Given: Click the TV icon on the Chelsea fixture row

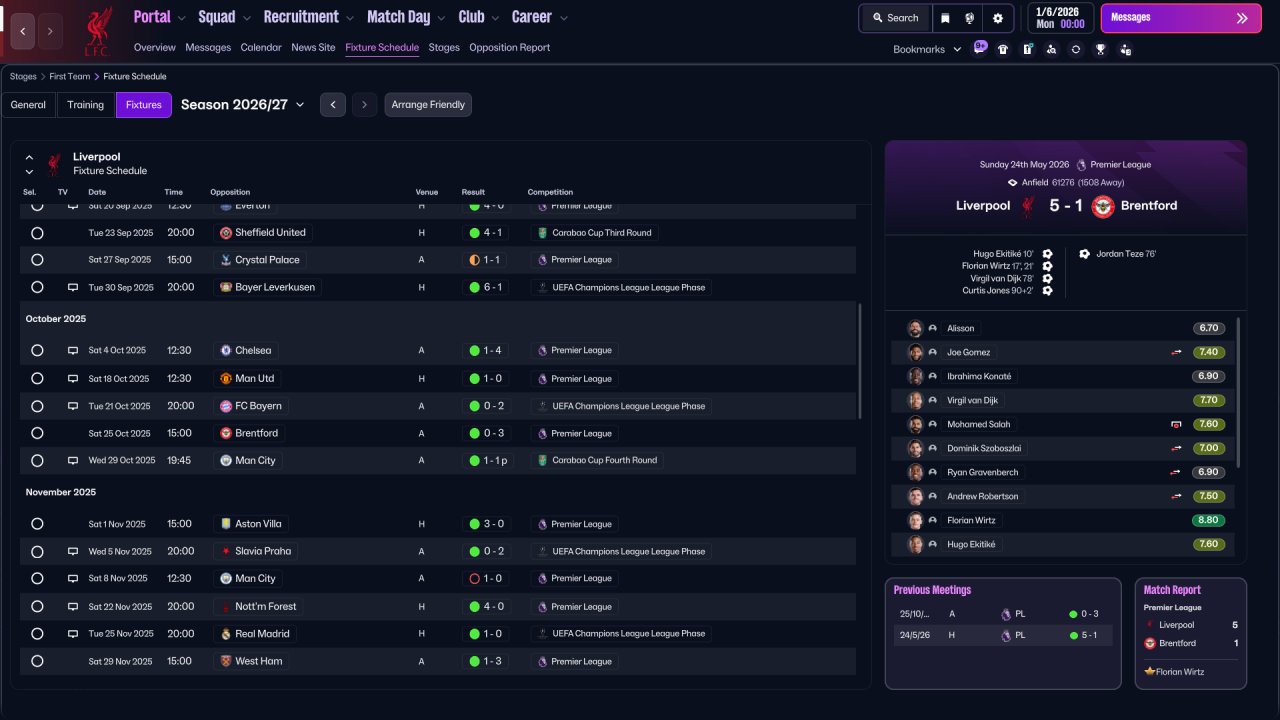Looking at the screenshot, I should [73, 351].
